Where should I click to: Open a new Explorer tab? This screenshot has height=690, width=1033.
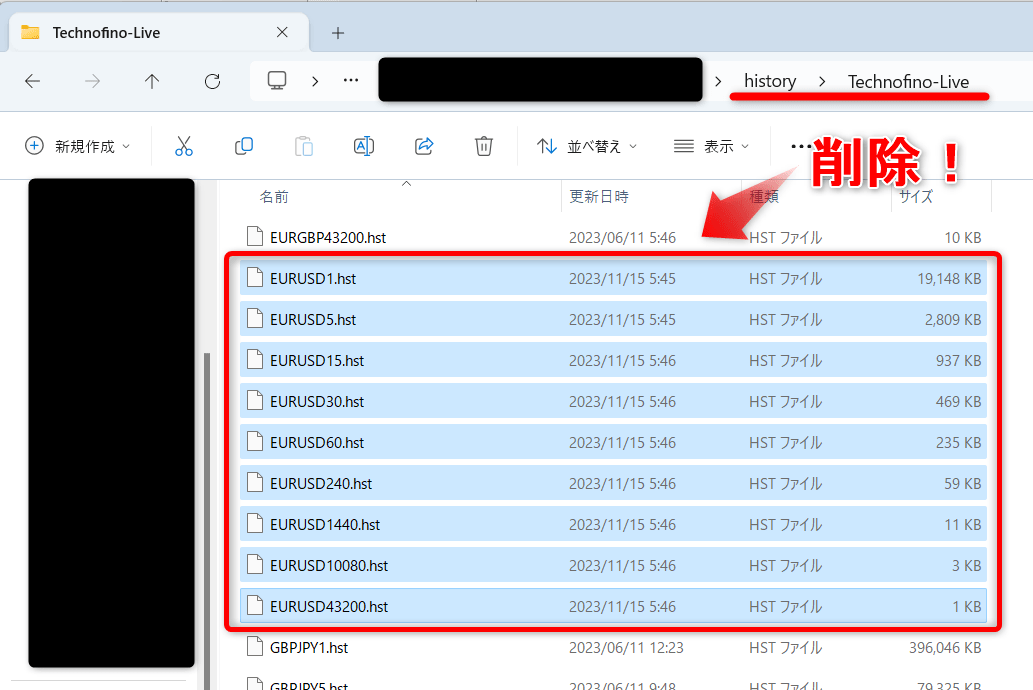tap(337, 32)
